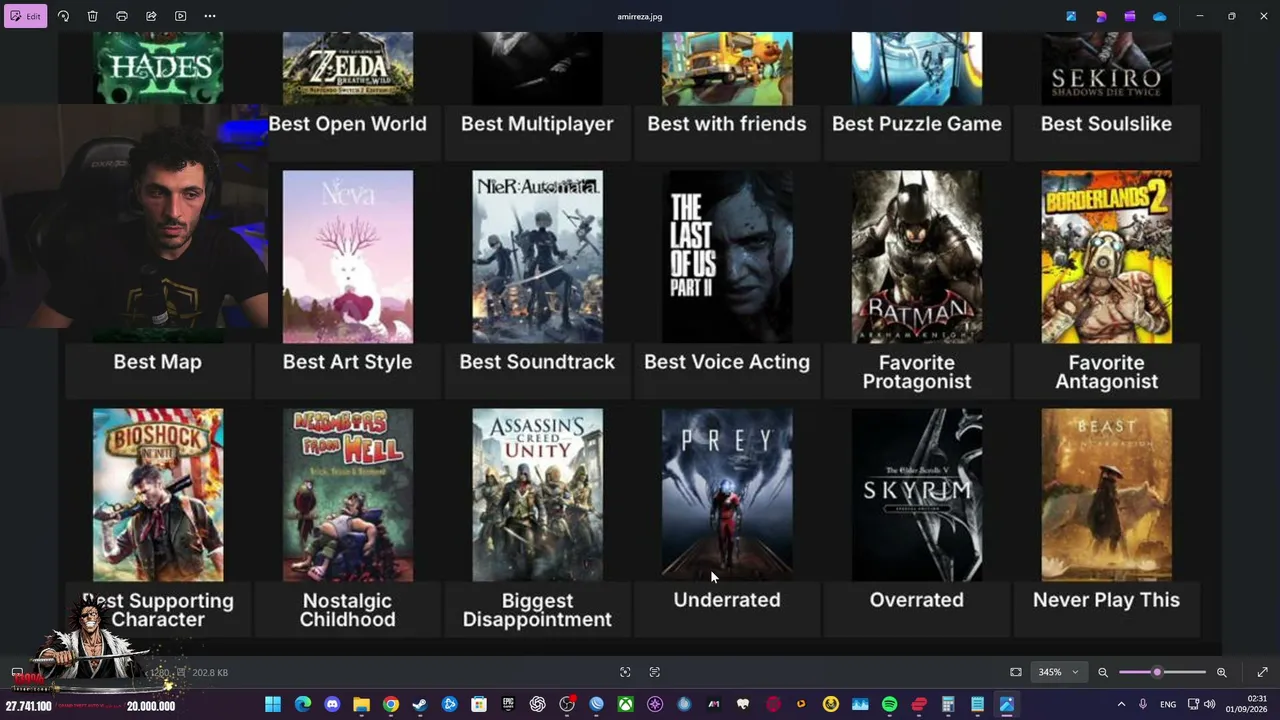The image size is (1280, 720).
Task: Click the active Photos app taskbar icon
Action: tap(1007, 704)
